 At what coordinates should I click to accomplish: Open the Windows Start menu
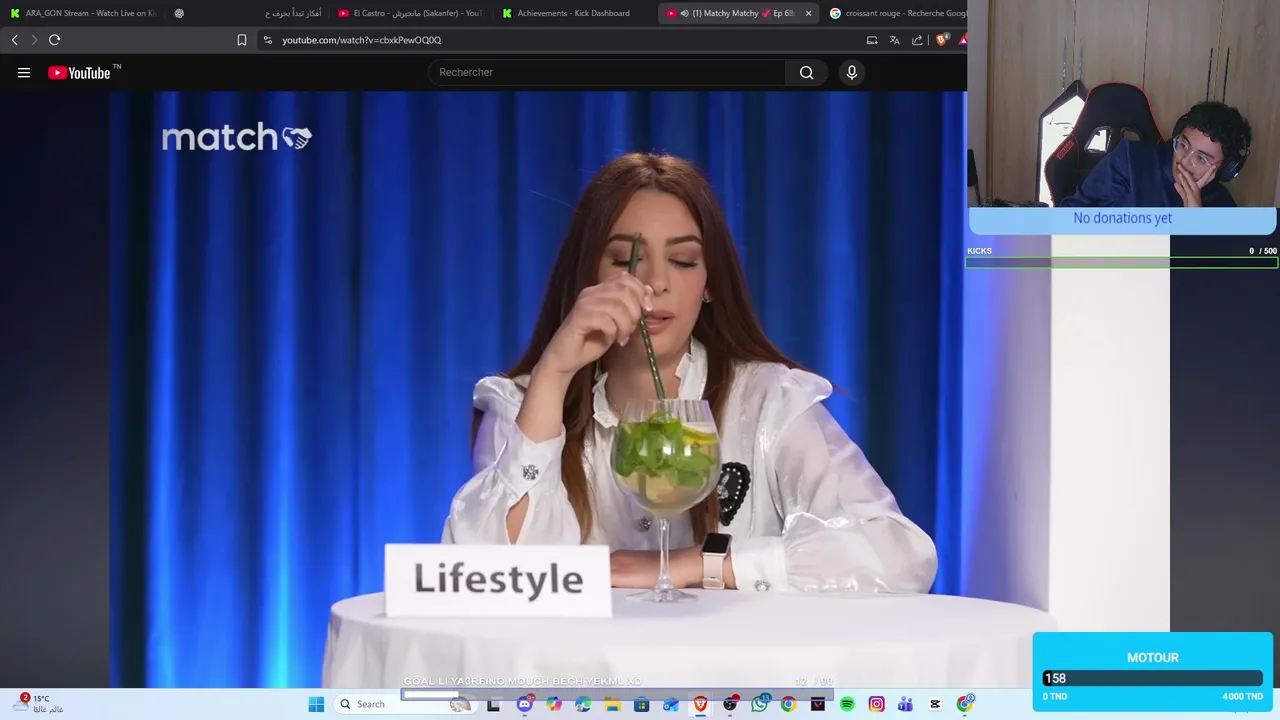click(x=316, y=704)
